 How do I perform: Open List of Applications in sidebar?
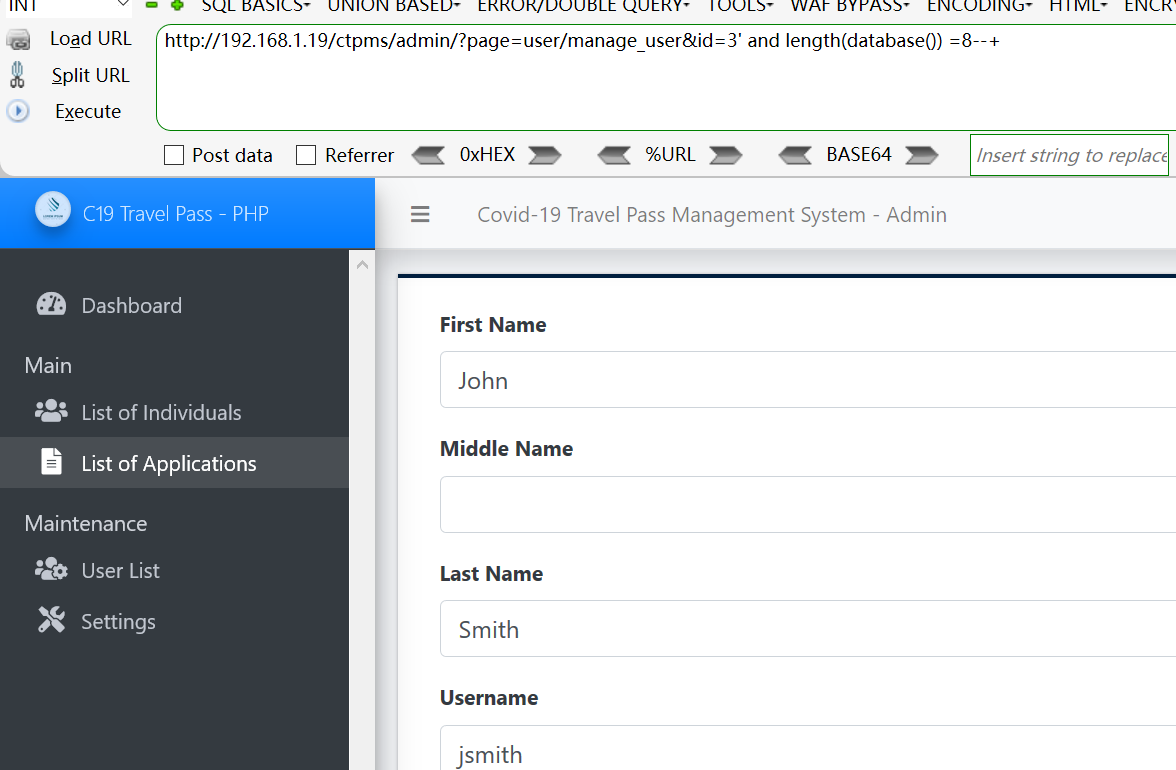[174, 463]
